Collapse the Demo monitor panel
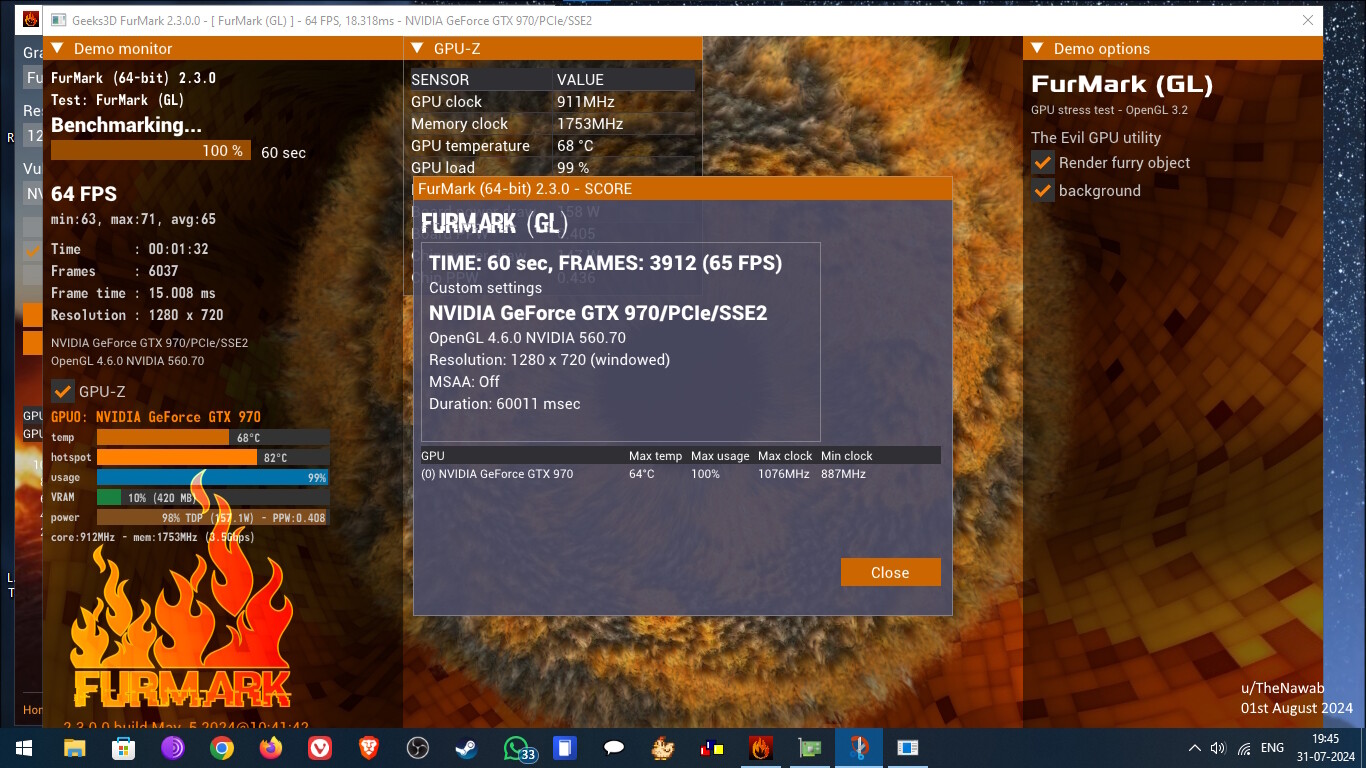The width and height of the screenshot is (1366, 768). pyautogui.click(x=57, y=49)
